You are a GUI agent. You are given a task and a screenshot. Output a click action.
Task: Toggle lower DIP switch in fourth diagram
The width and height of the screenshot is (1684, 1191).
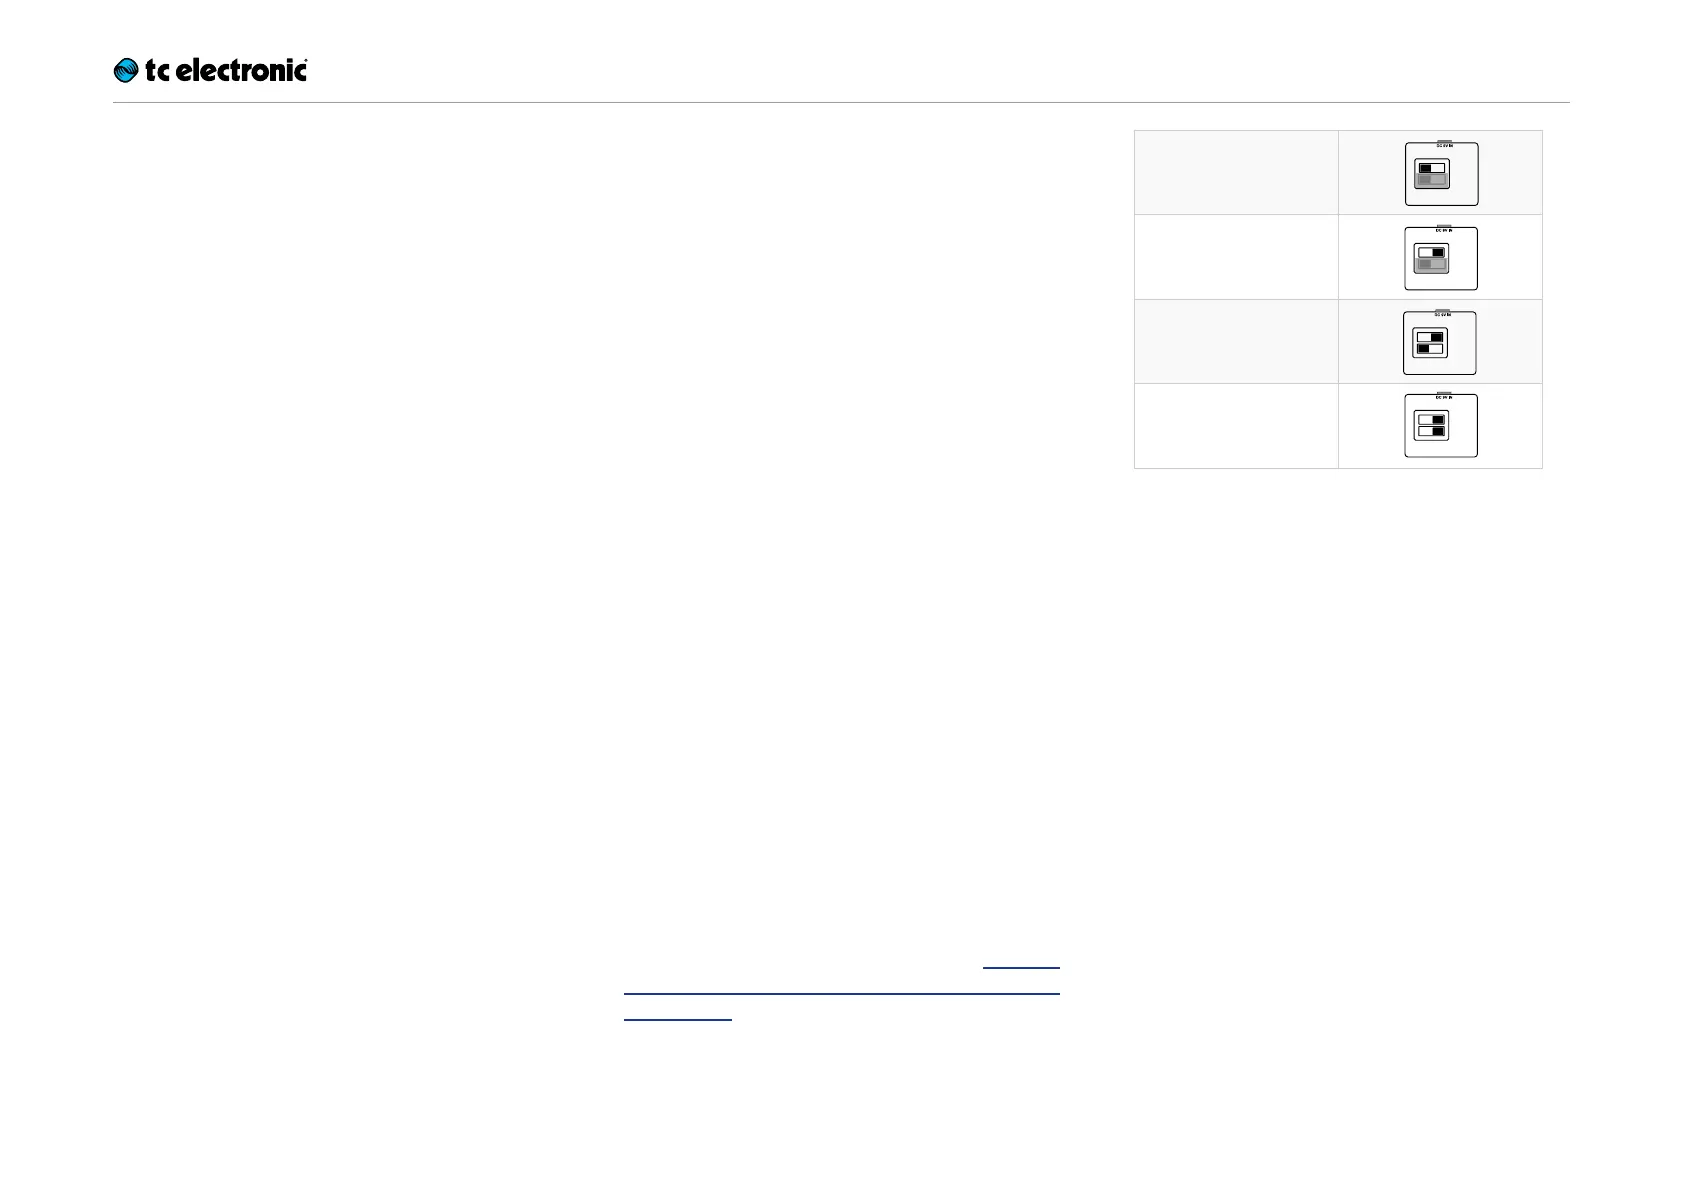tap(1432, 432)
